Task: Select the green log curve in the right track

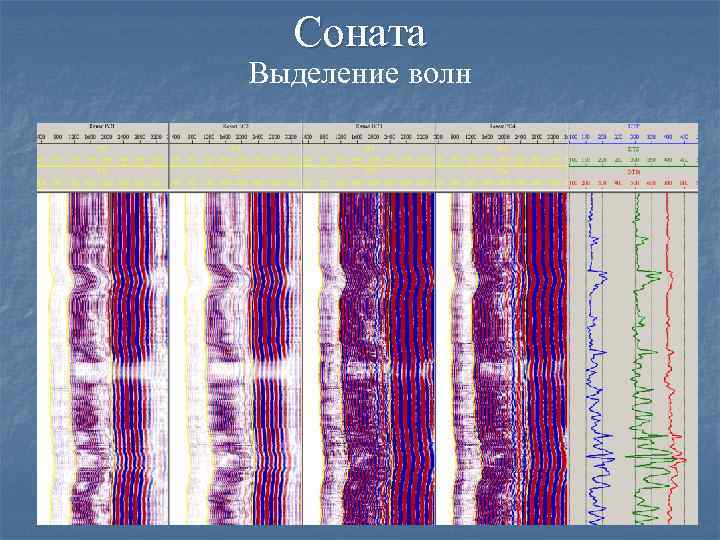Action: (647, 359)
